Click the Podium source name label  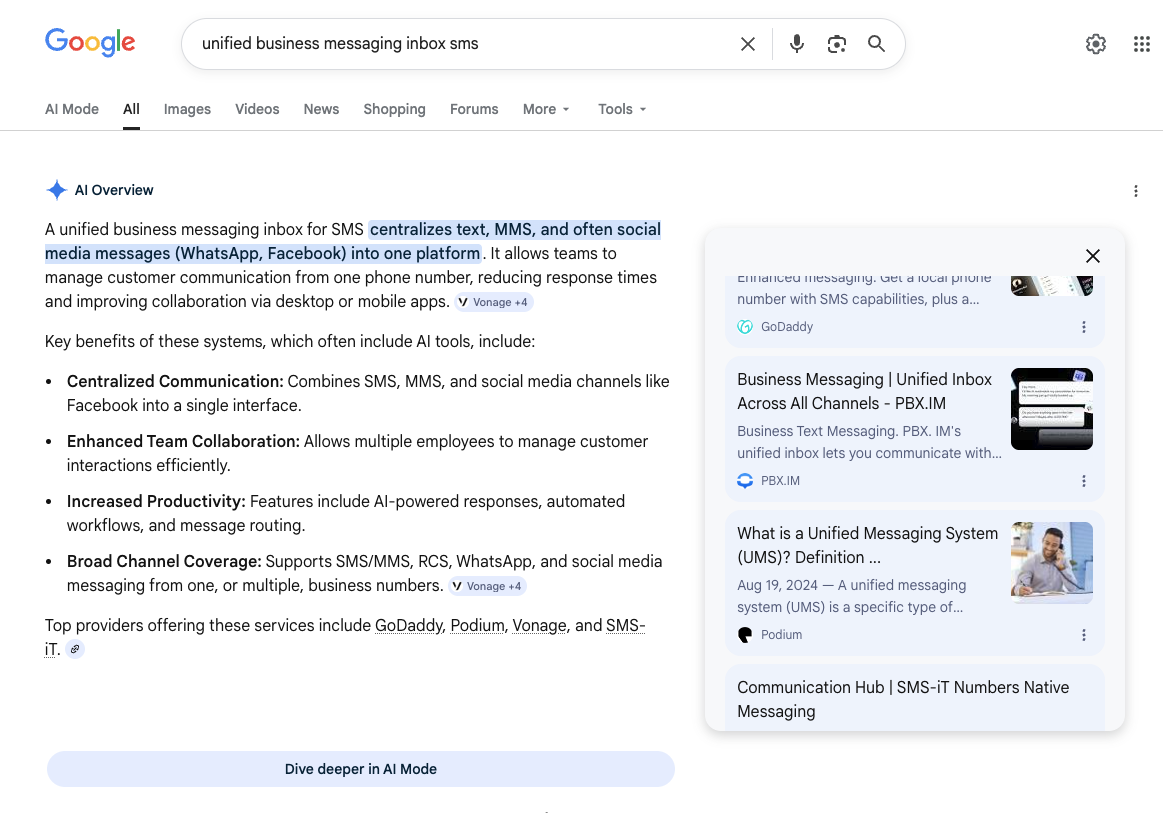[781, 635]
